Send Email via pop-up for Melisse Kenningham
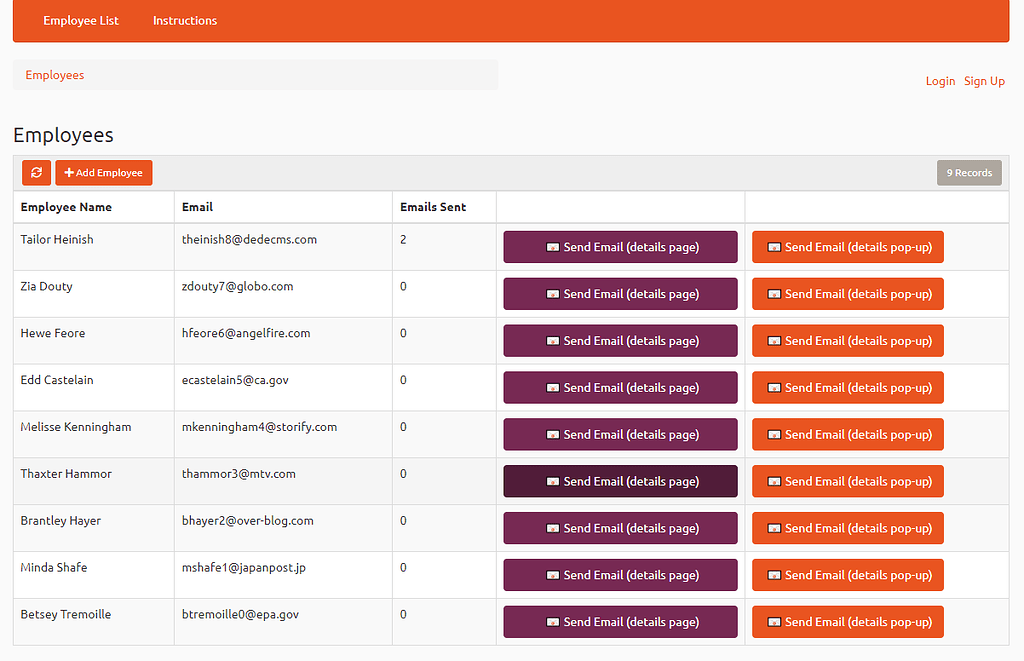Screen dimensions: 1024x661 point(847,434)
